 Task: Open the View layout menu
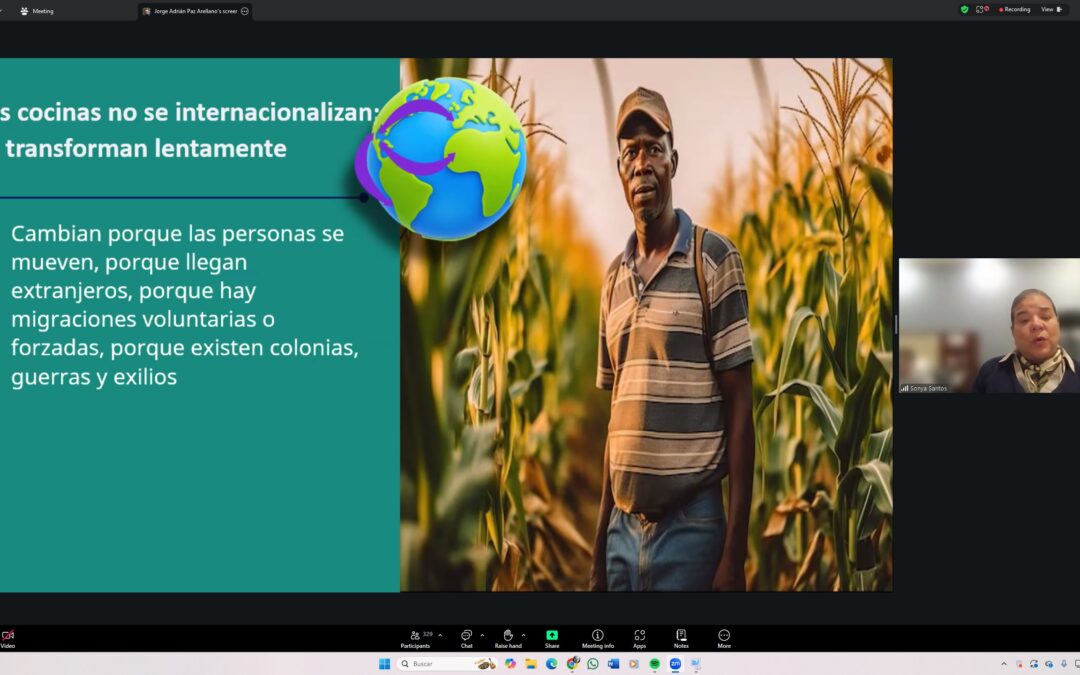pyautogui.click(x=1051, y=9)
